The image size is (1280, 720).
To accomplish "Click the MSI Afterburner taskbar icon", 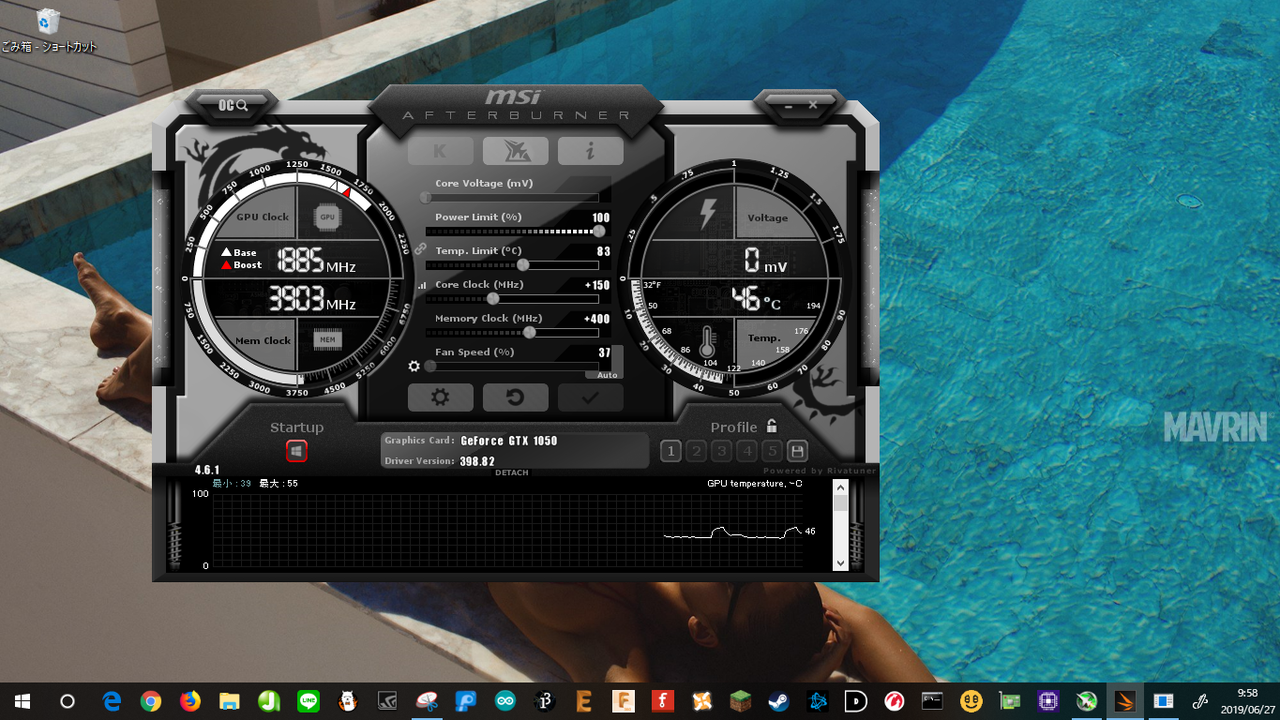I will [1125, 700].
